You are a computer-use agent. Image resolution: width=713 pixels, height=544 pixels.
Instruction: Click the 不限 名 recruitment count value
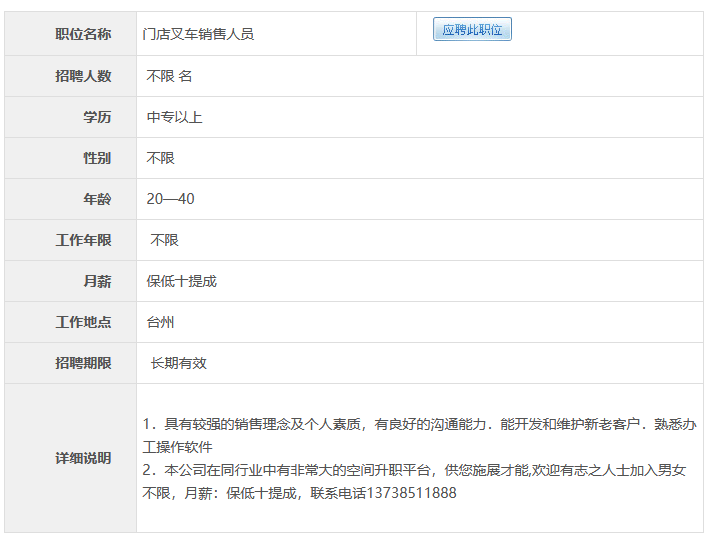[x=169, y=76]
